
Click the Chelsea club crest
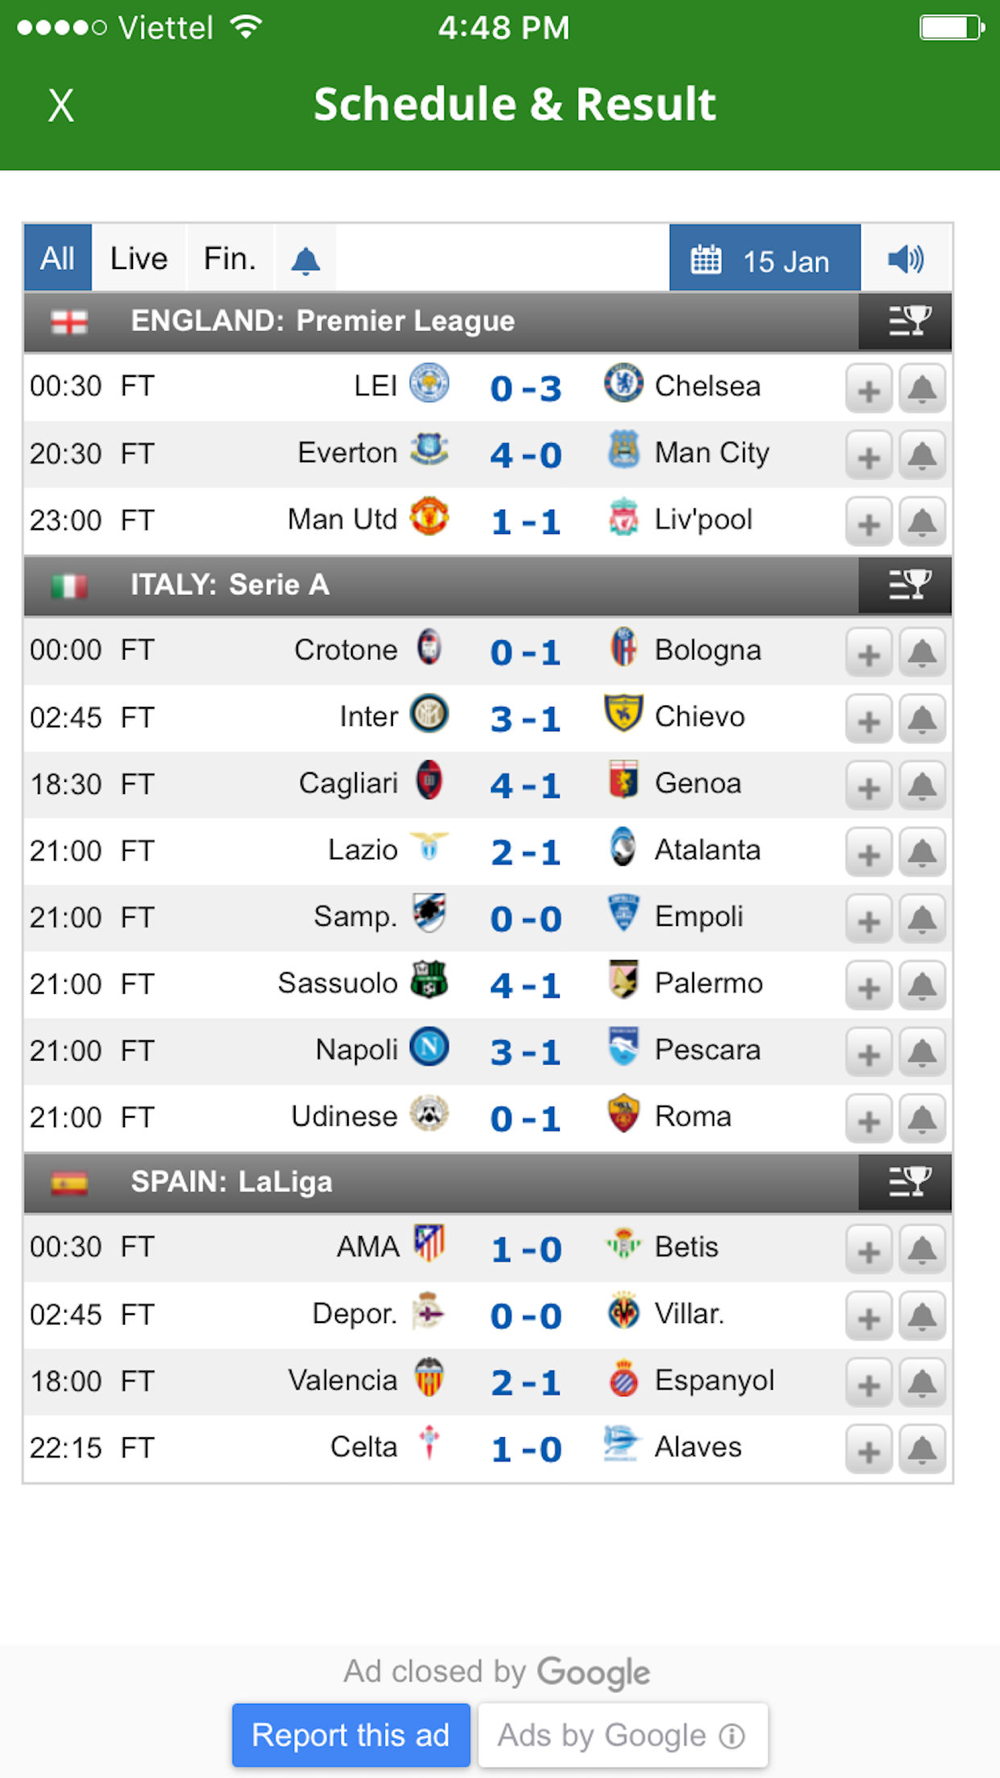[x=623, y=384]
